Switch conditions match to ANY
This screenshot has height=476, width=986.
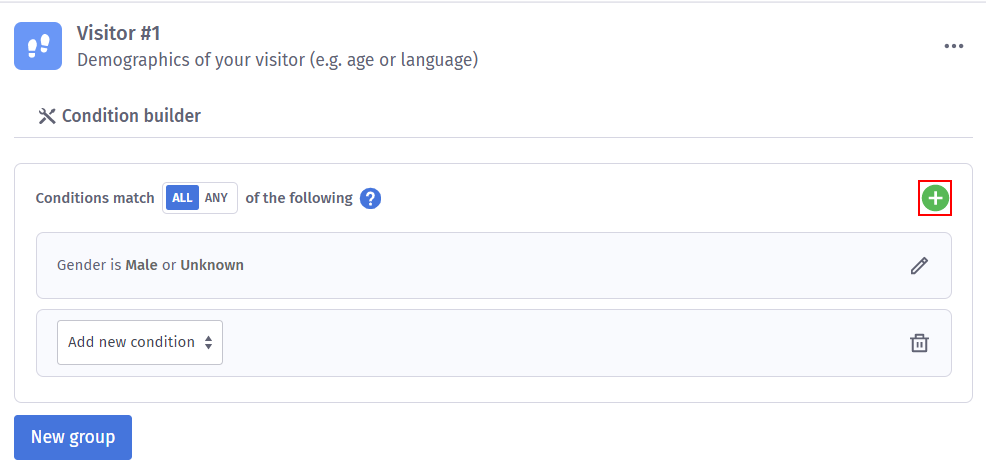(x=217, y=198)
